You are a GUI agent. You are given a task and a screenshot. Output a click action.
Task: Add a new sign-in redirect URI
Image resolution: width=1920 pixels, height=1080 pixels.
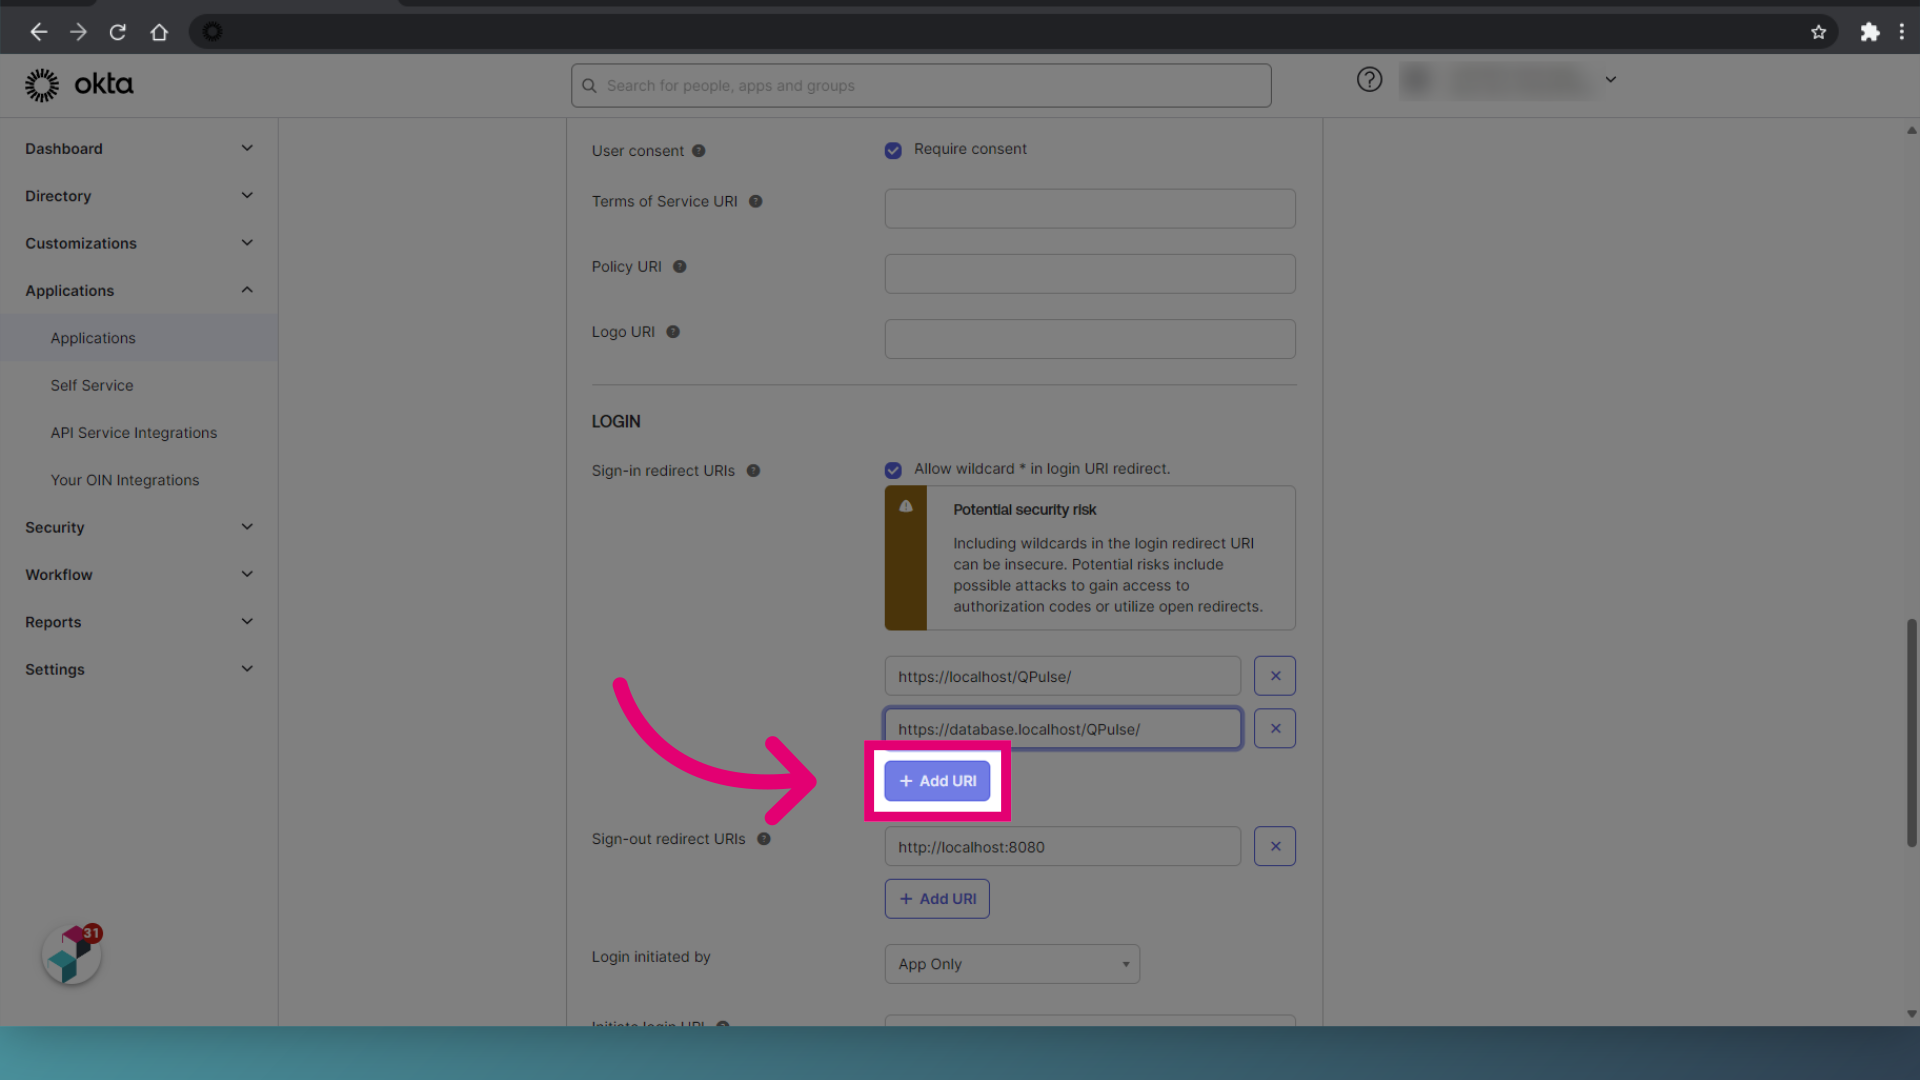pos(937,781)
